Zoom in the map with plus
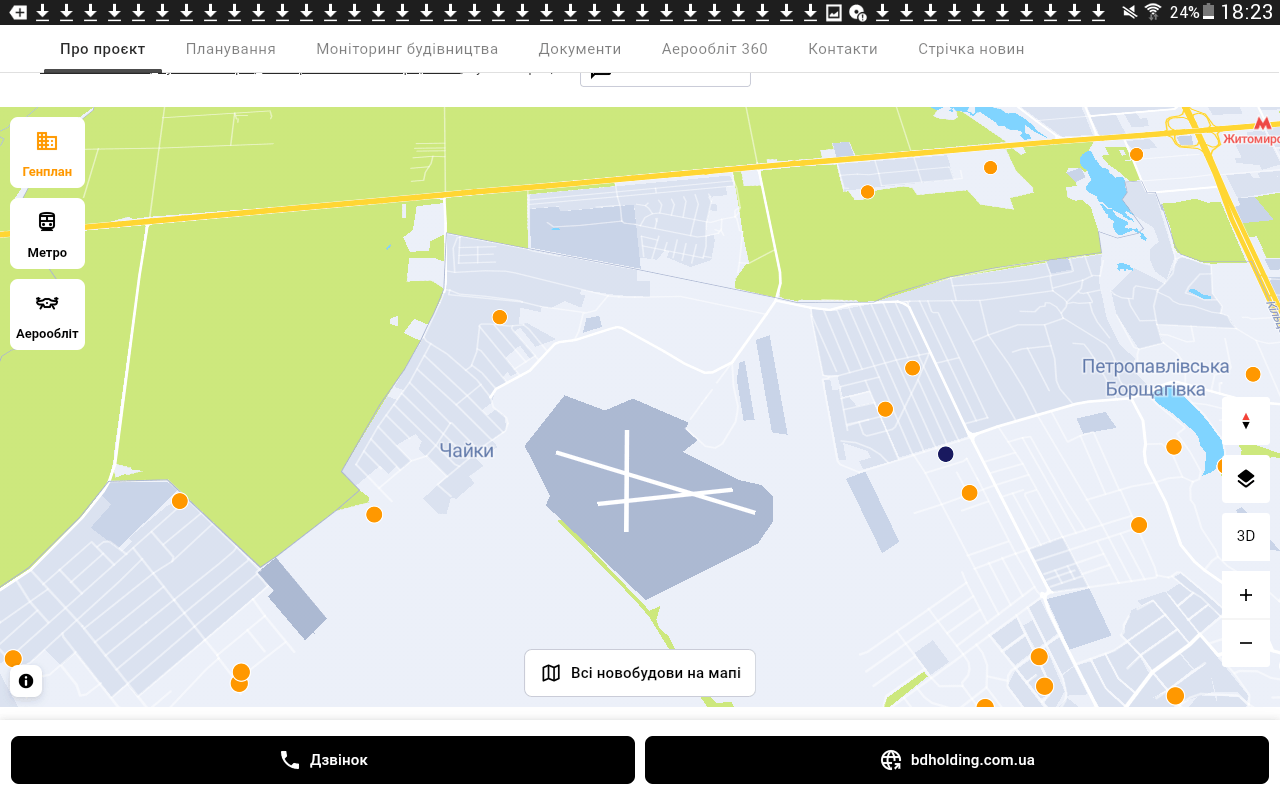The height and width of the screenshot is (800, 1280). [1245, 595]
